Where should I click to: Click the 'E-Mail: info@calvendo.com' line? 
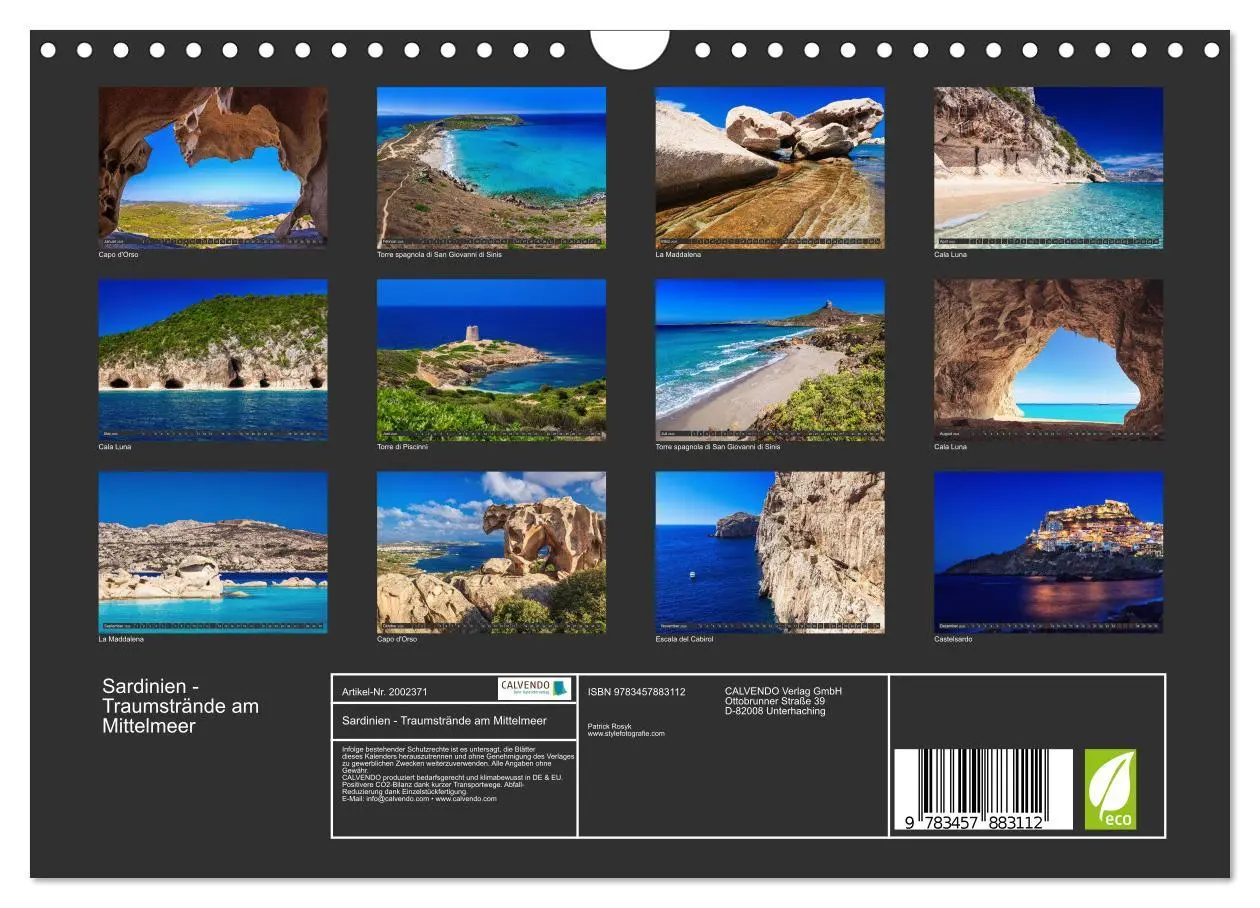419,799
